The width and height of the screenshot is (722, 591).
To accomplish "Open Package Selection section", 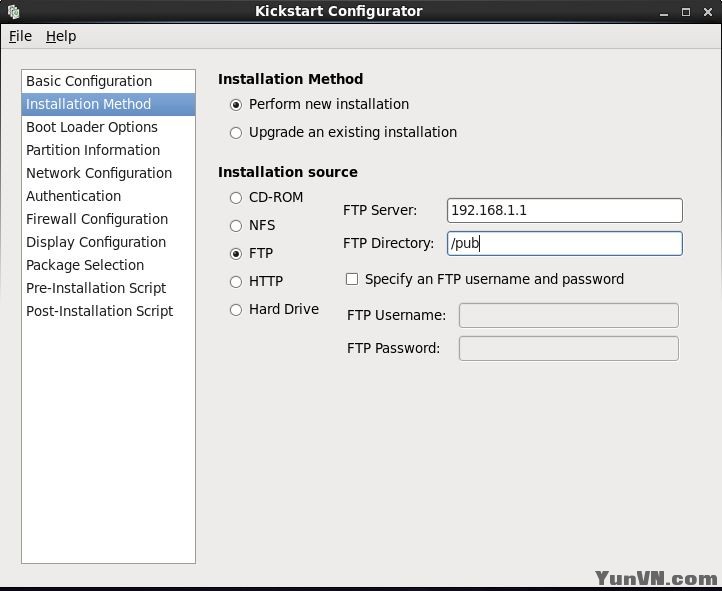I will (x=85, y=265).
